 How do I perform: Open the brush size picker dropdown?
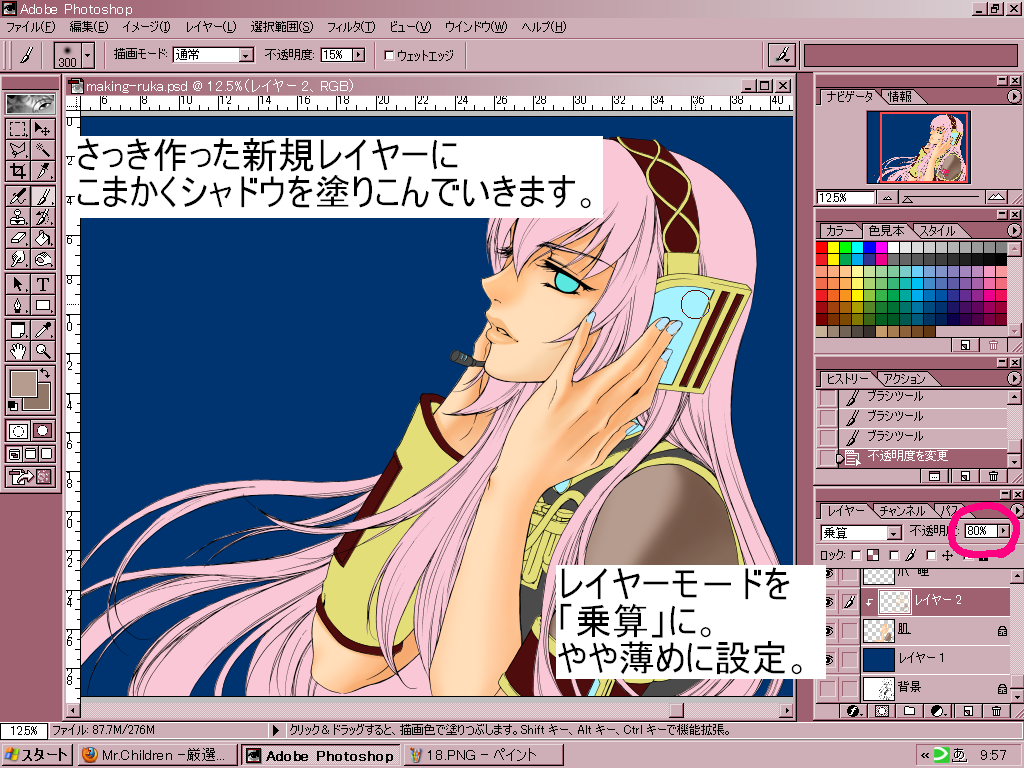pos(89,55)
